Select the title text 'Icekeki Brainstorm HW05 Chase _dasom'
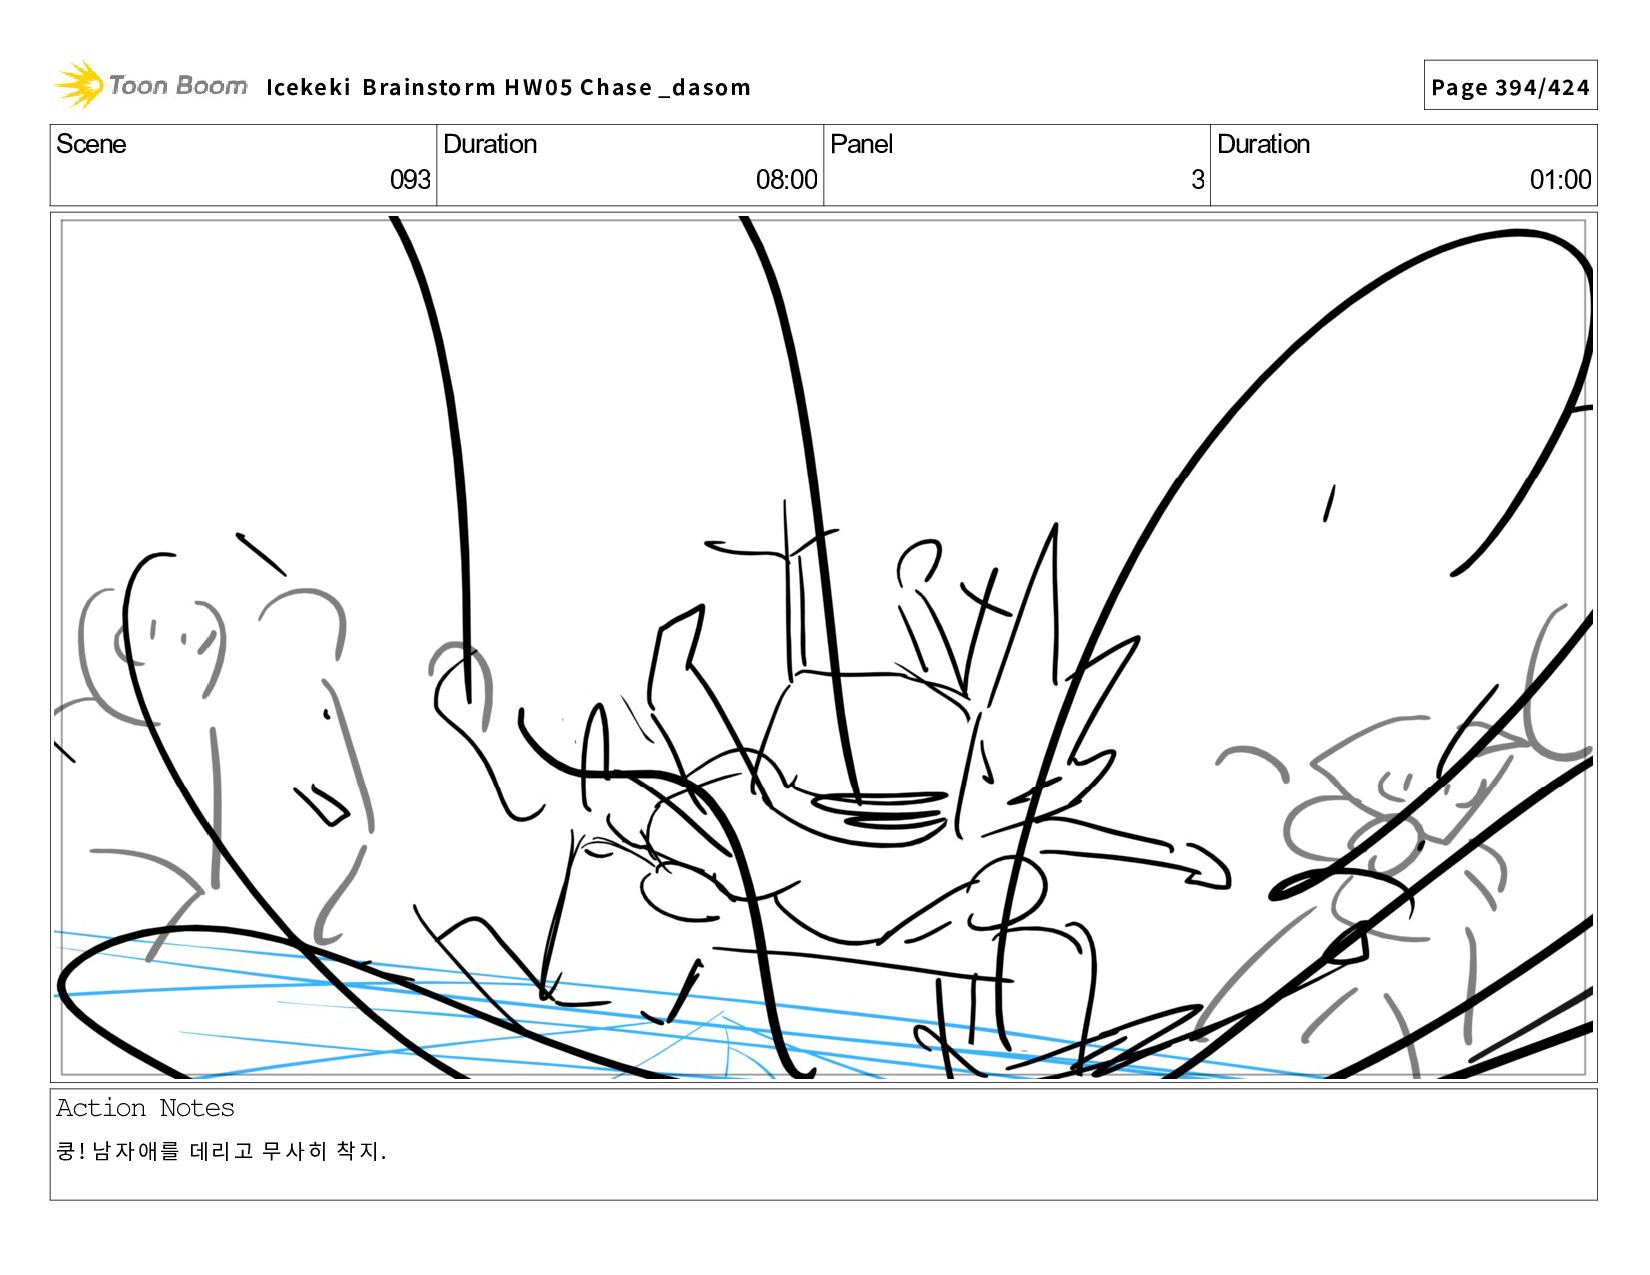 [x=508, y=87]
